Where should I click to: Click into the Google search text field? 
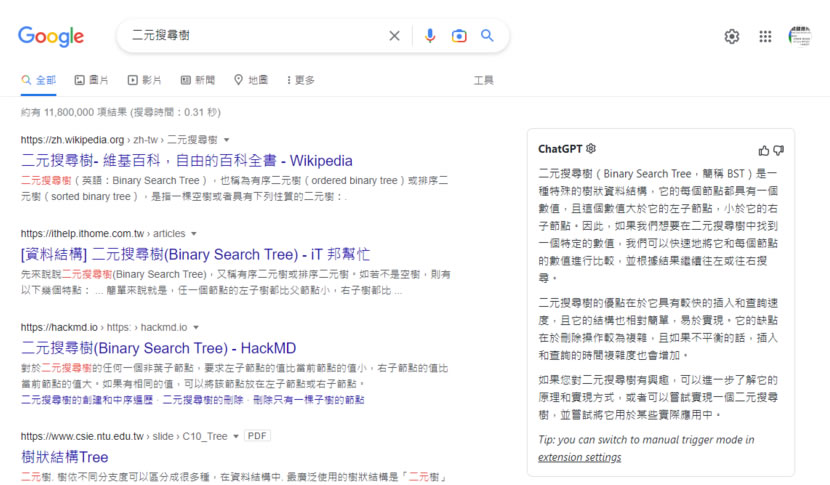(250, 36)
